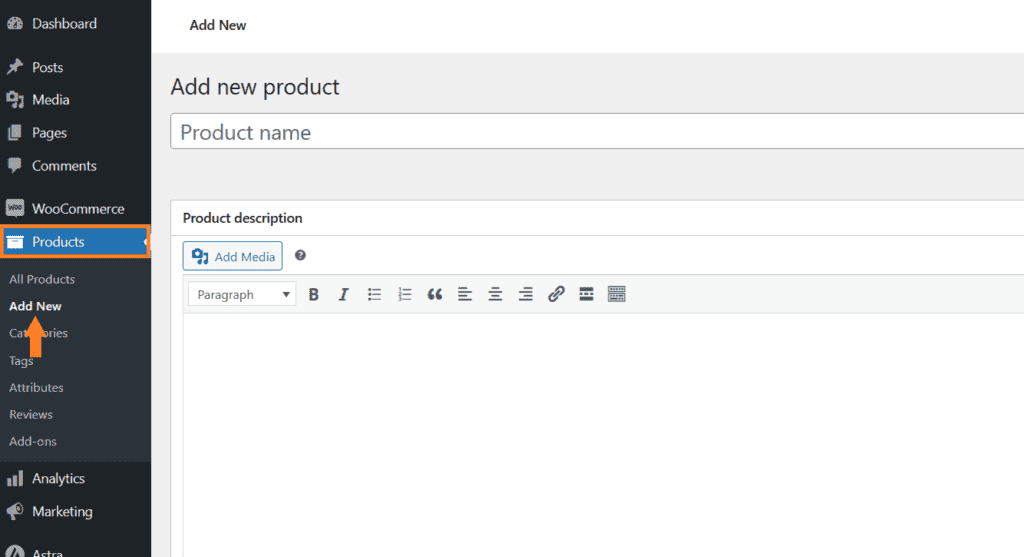
Task: Open the Attributes submenu link
Action: (36, 387)
